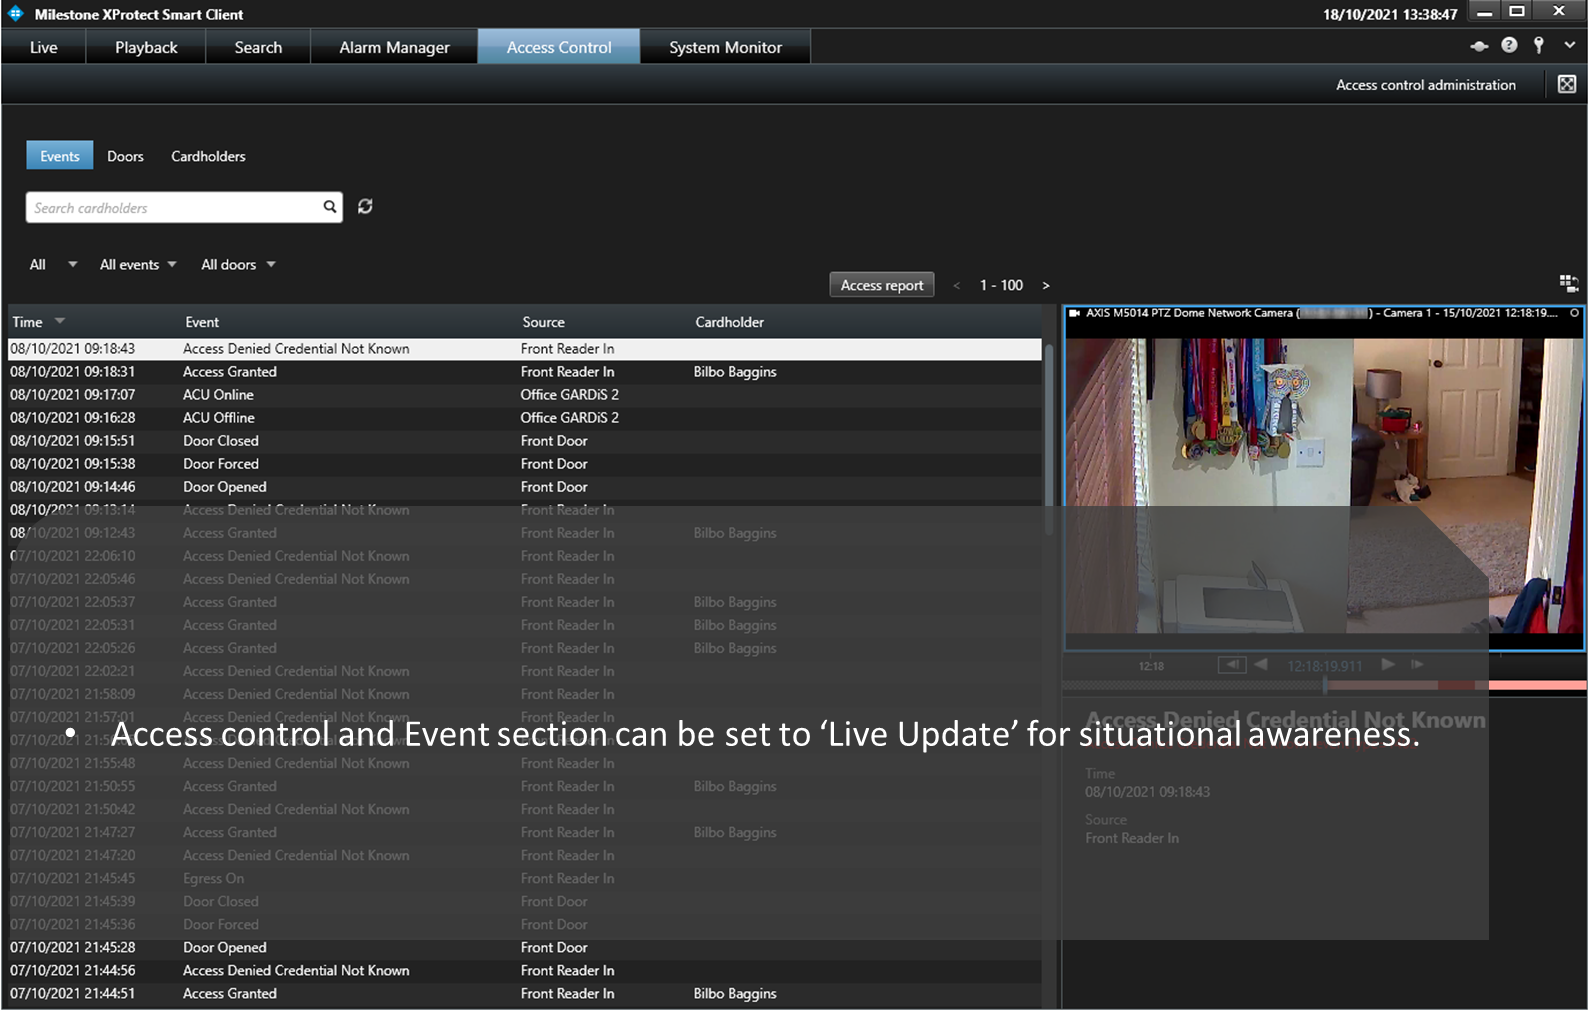Click the Access report button
Viewport: 1589px width, 1011px height.
point(882,285)
